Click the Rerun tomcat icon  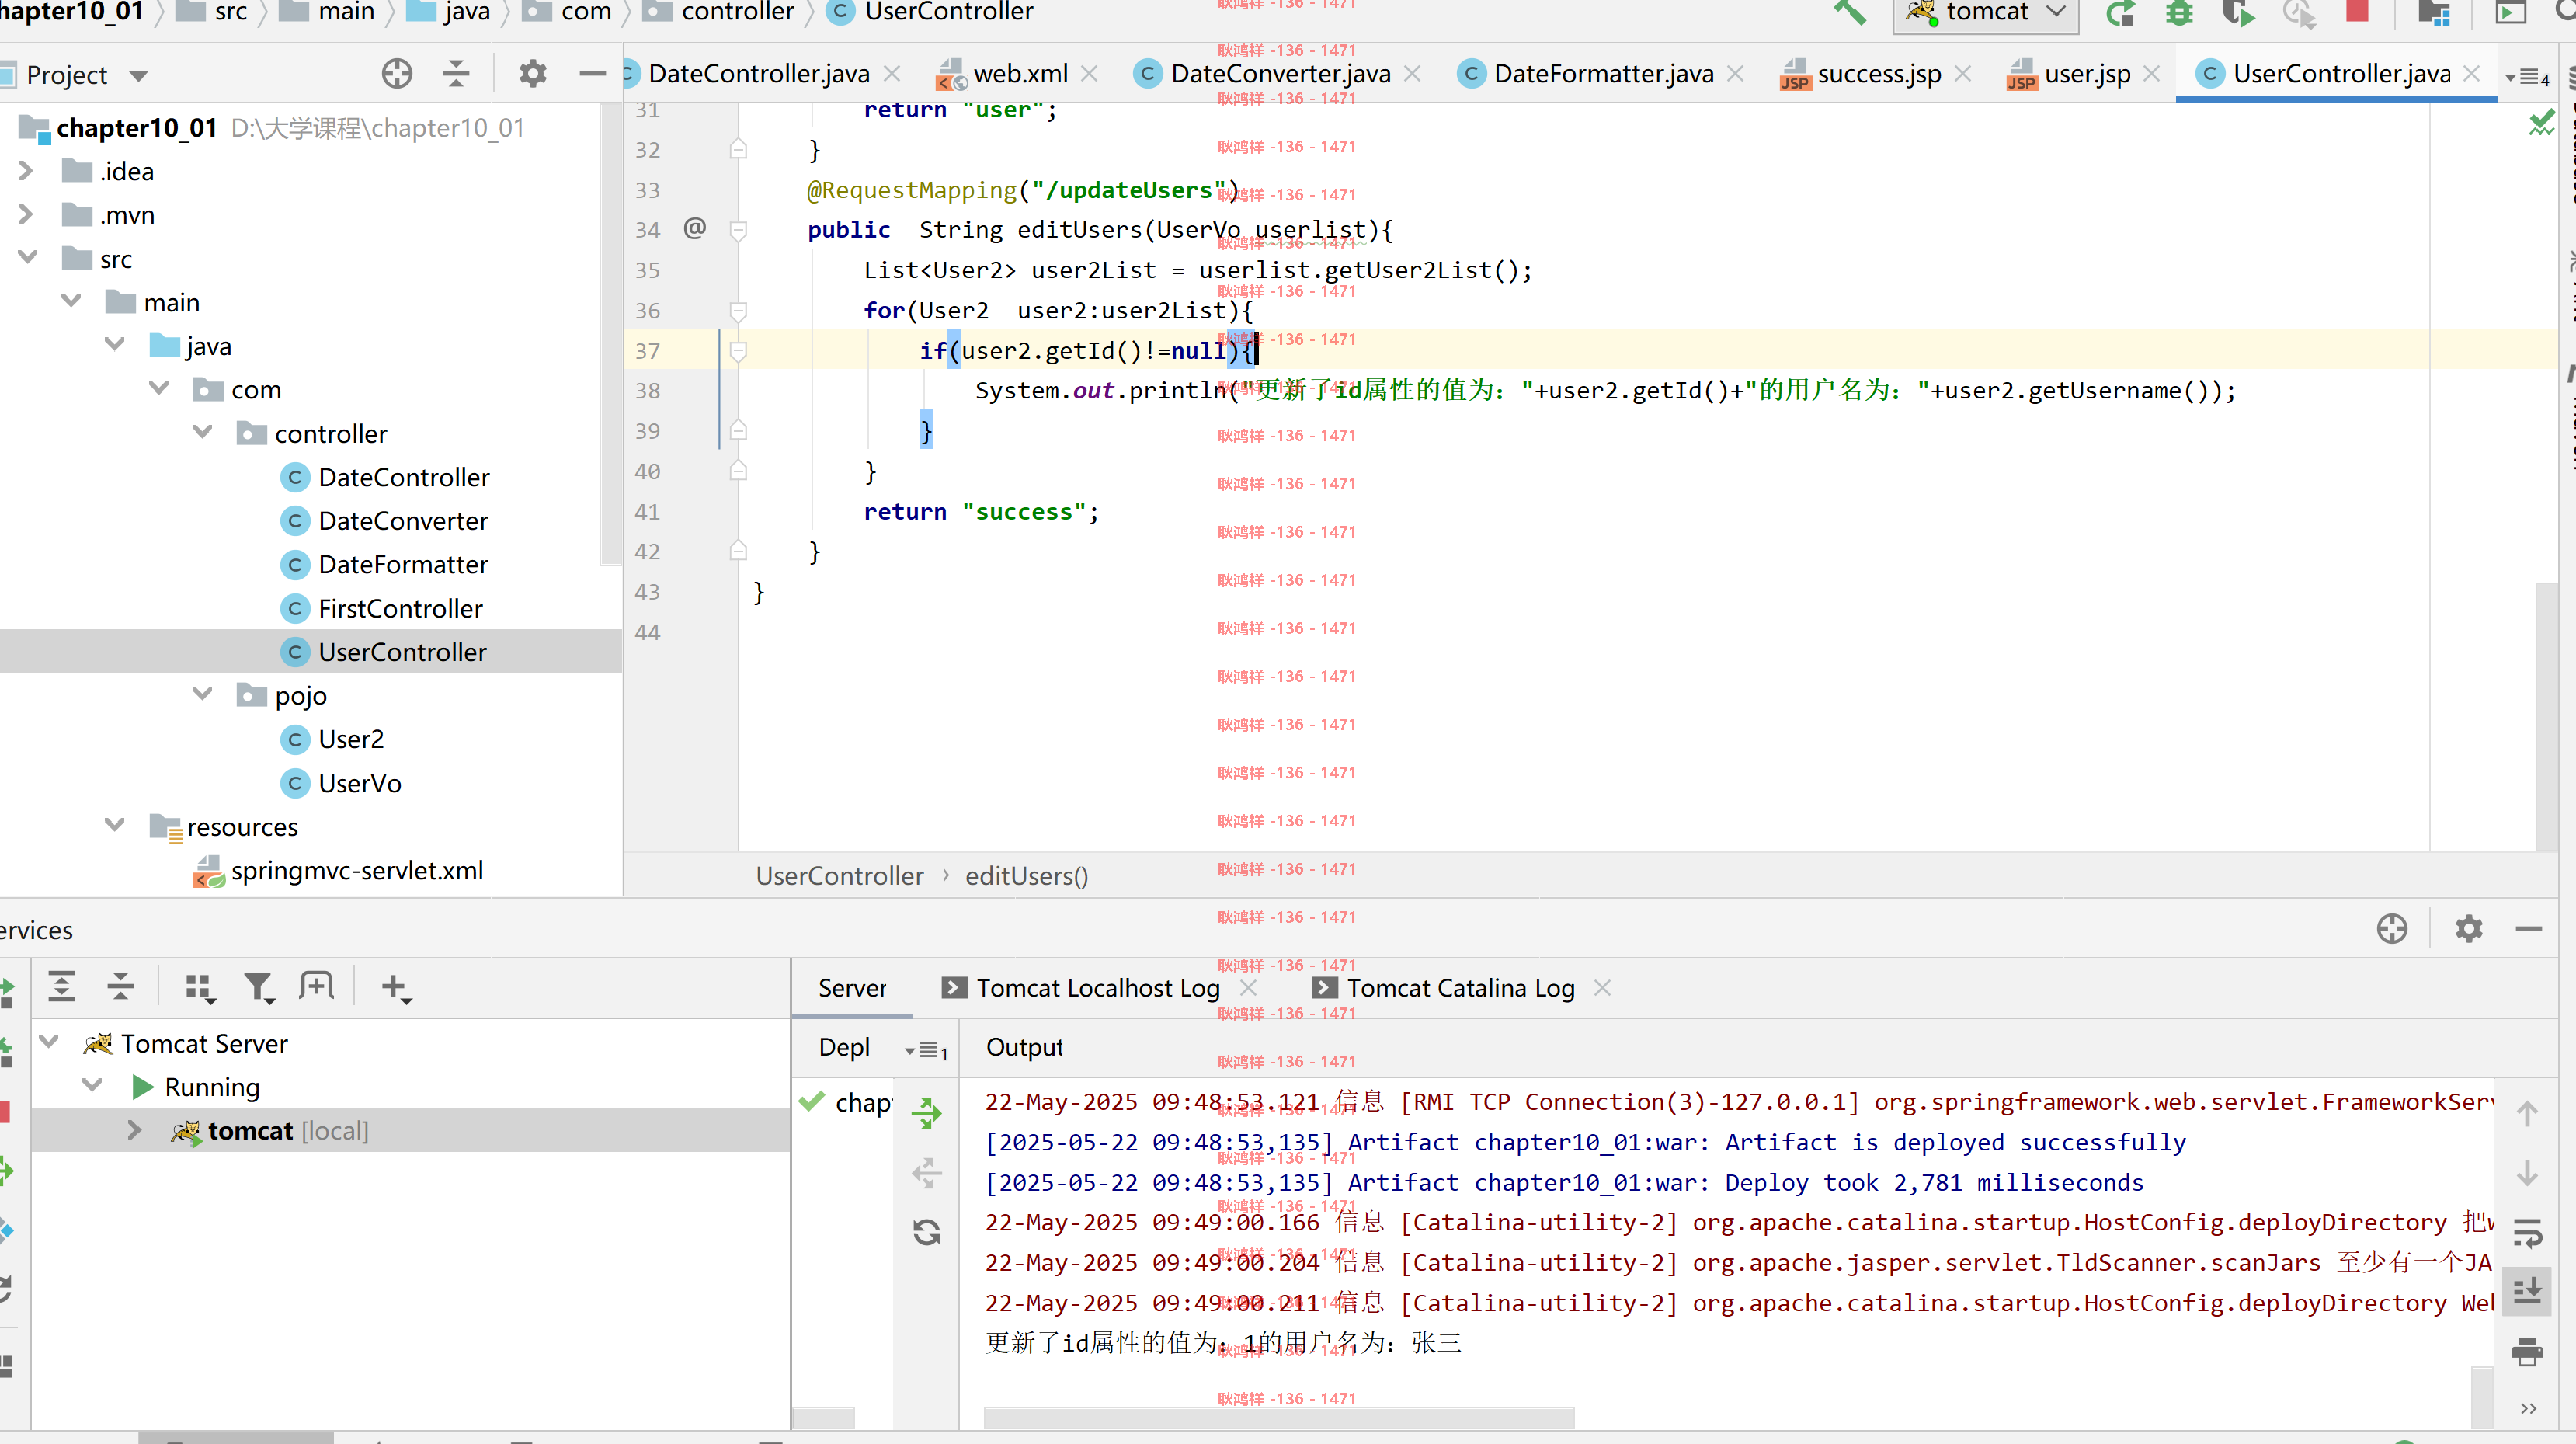point(2120,13)
